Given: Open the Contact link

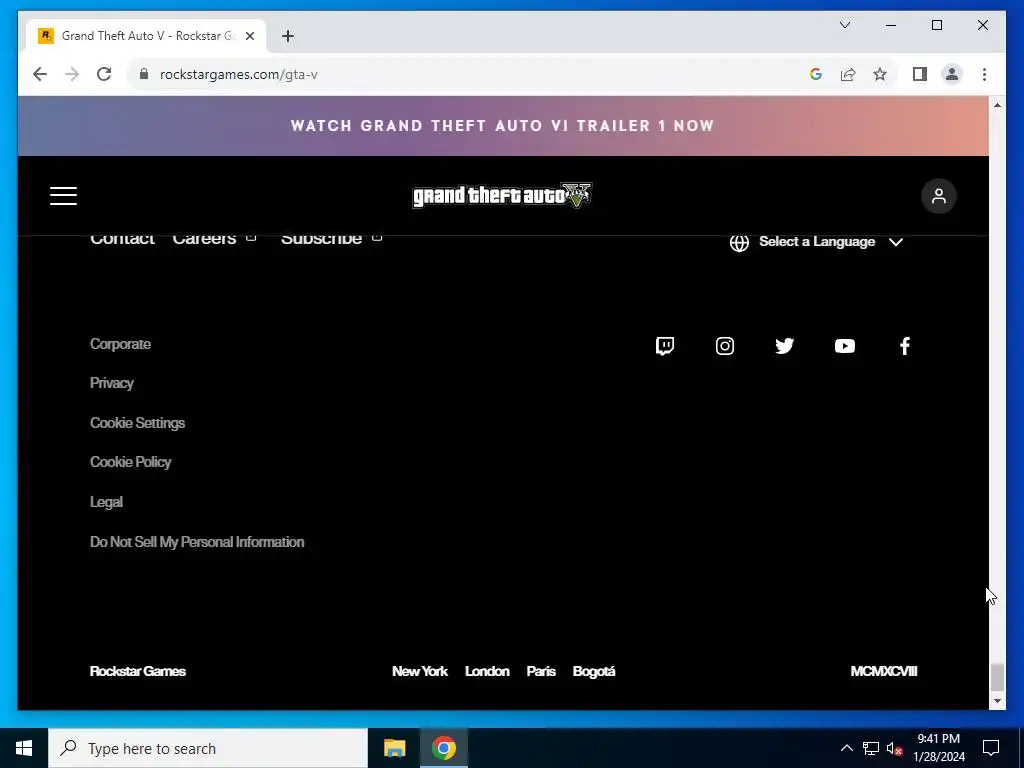Looking at the screenshot, I should [x=122, y=238].
